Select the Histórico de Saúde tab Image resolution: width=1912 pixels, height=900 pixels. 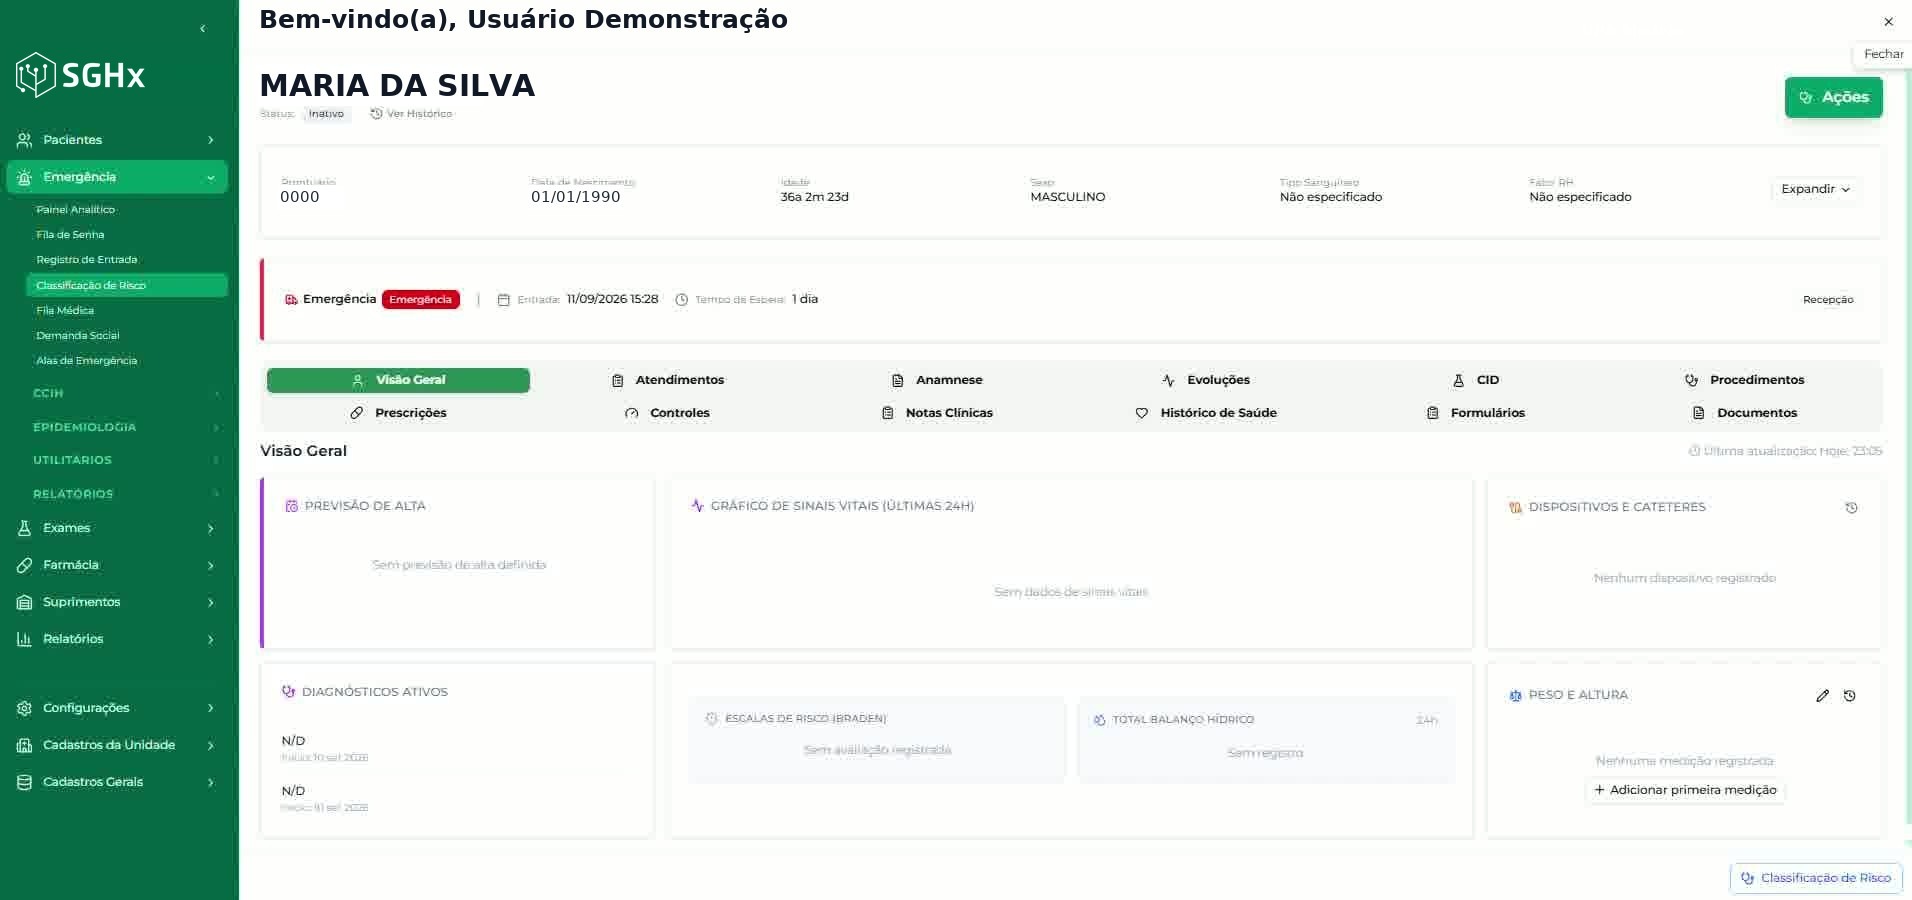[x=1206, y=413]
